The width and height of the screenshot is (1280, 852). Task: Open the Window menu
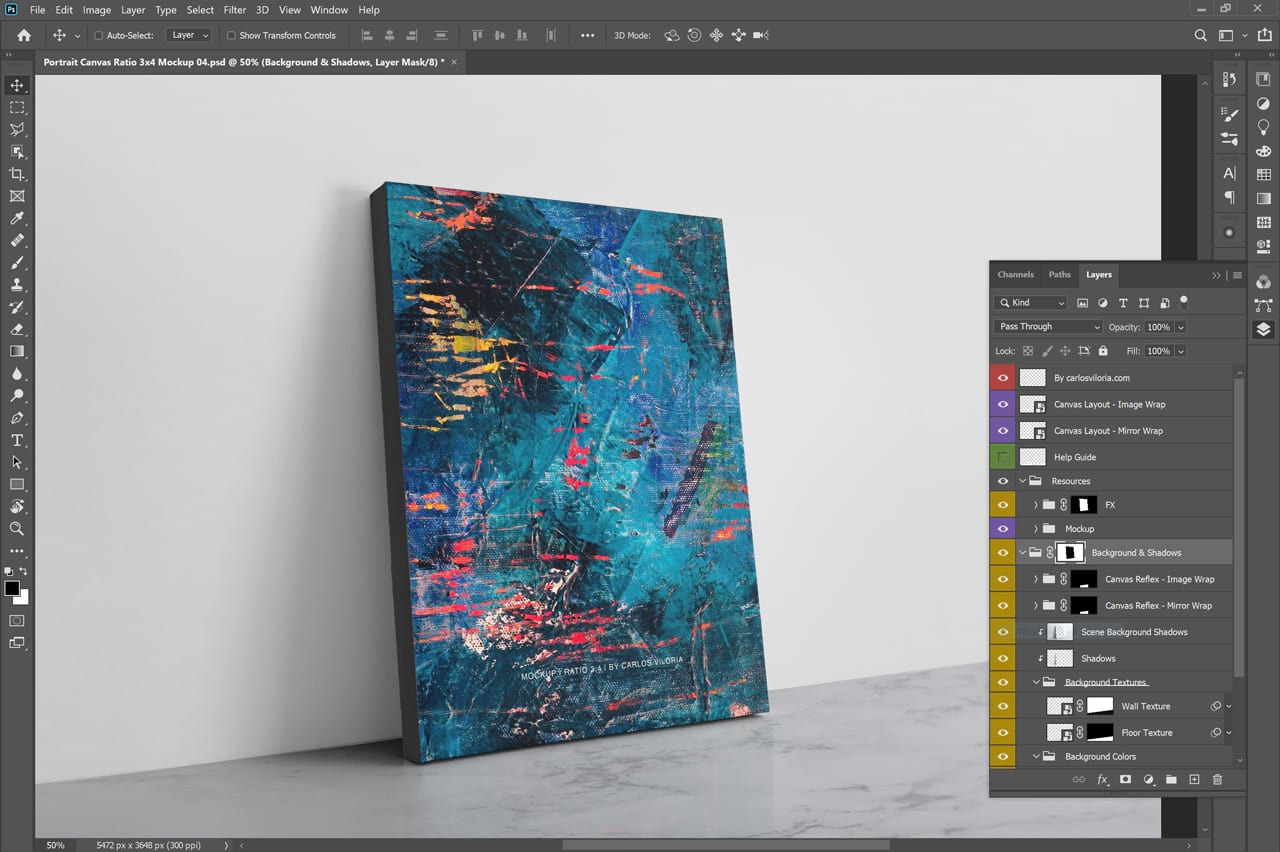pos(329,10)
